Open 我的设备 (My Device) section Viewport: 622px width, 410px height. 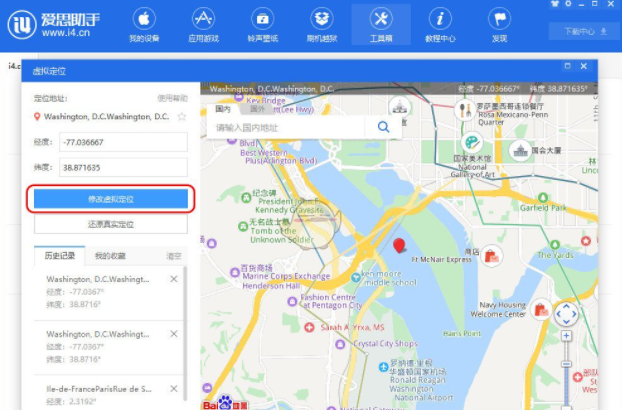click(x=144, y=25)
